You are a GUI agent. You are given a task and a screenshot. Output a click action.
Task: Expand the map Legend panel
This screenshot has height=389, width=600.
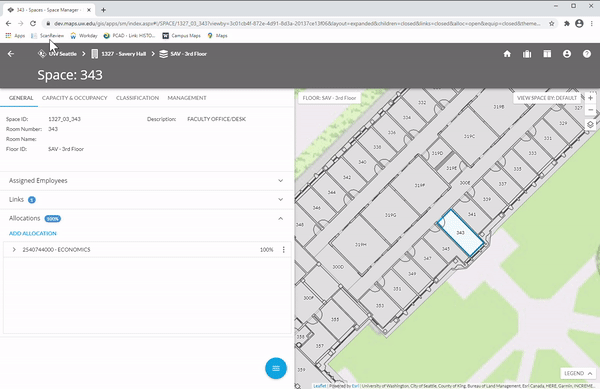click(x=578, y=373)
